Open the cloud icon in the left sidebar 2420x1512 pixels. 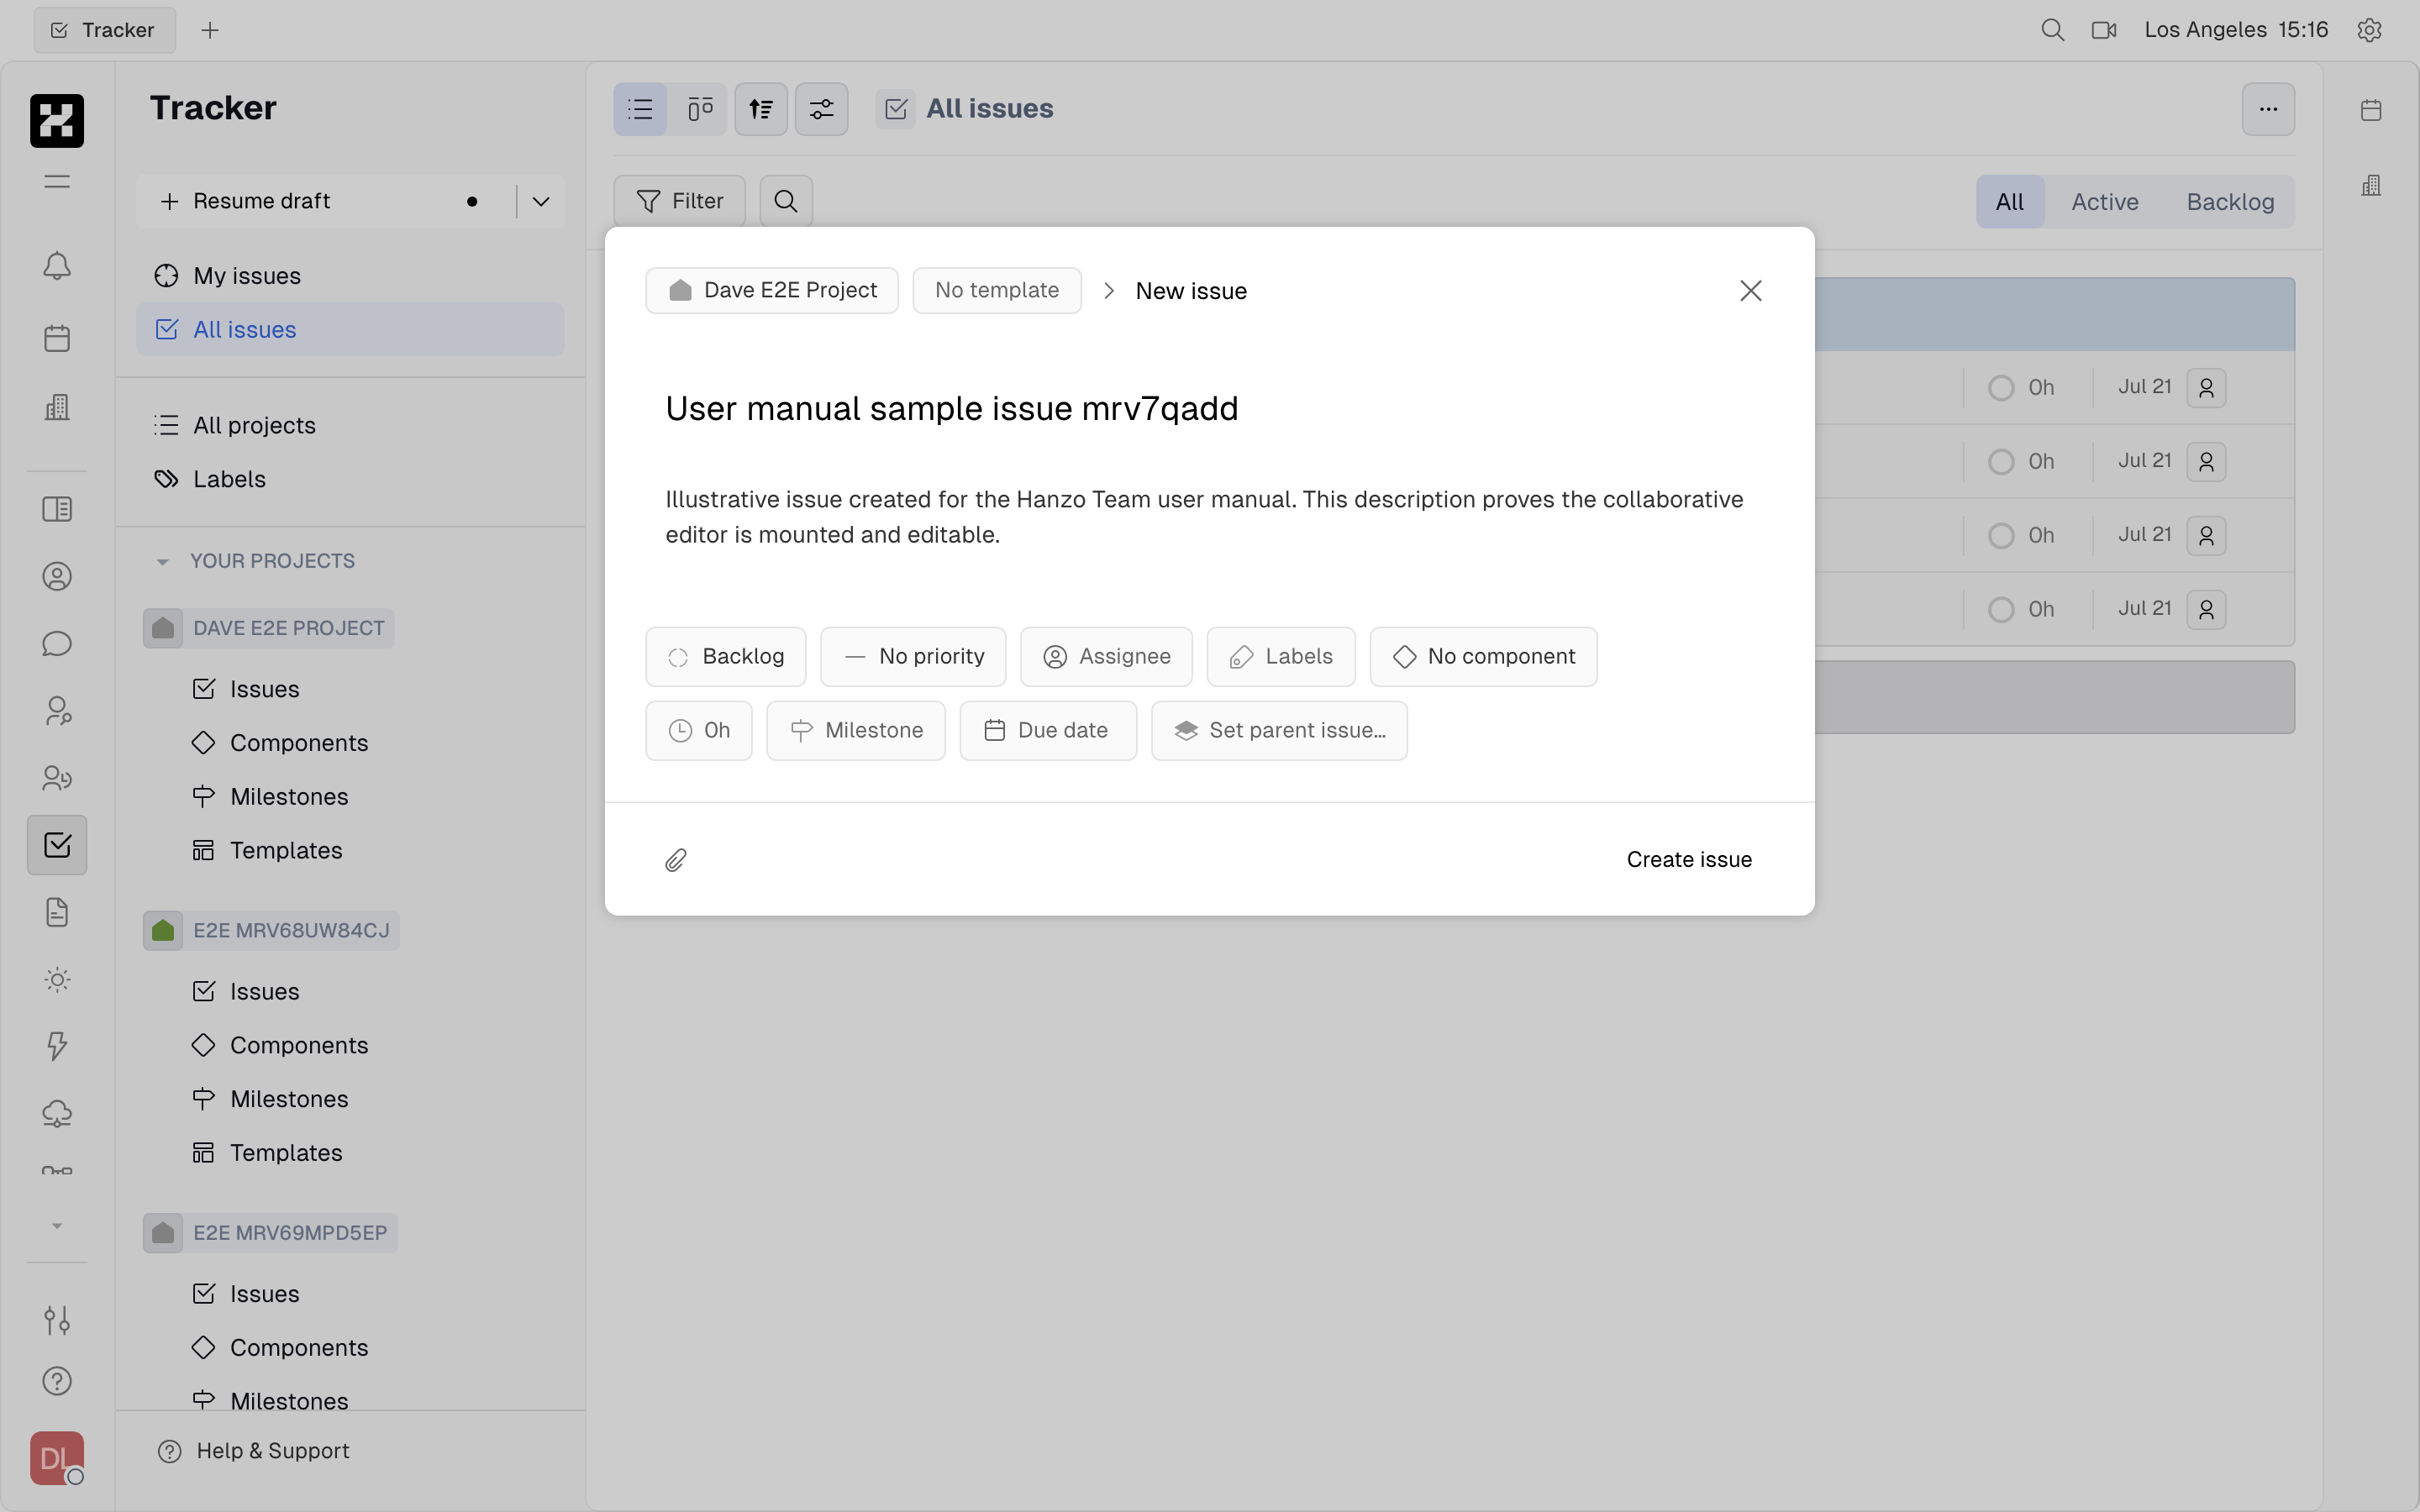[x=57, y=1113]
